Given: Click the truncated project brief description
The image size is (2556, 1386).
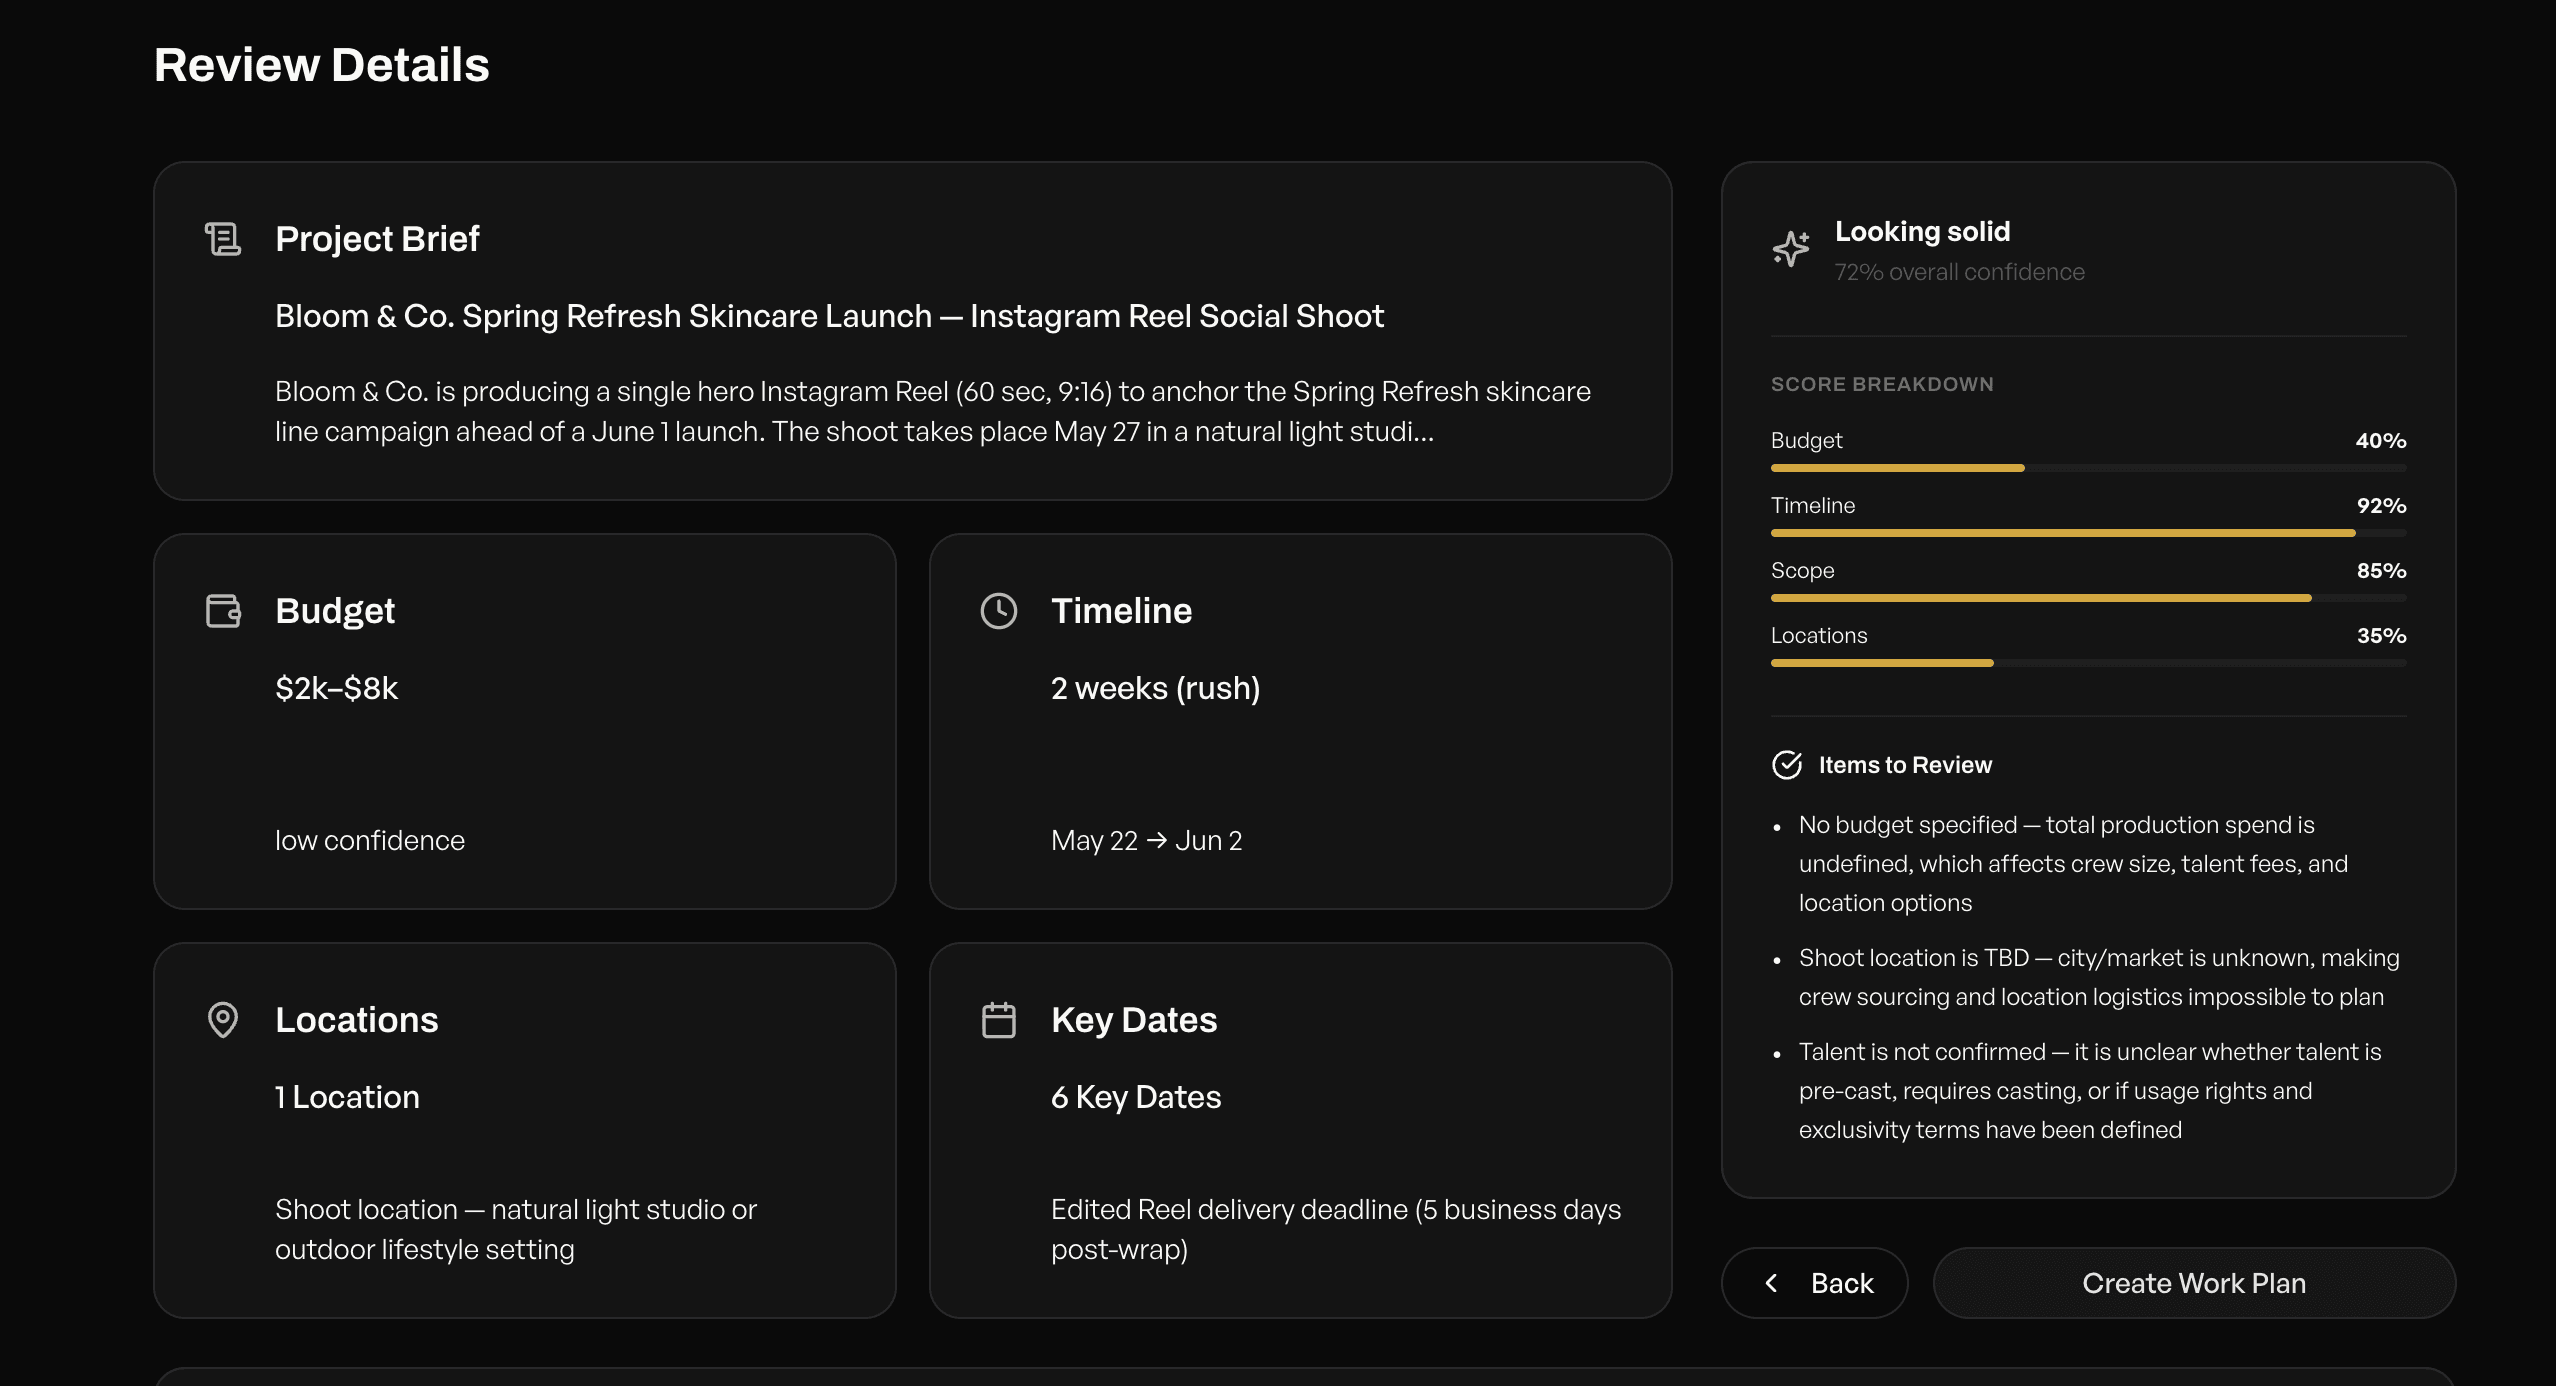Looking at the screenshot, I should point(933,411).
